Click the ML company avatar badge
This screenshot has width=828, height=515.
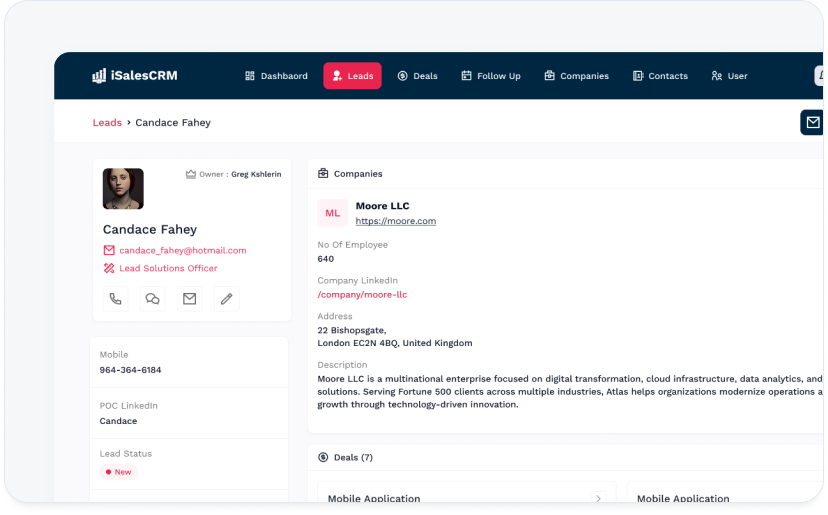(x=333, y=213)
